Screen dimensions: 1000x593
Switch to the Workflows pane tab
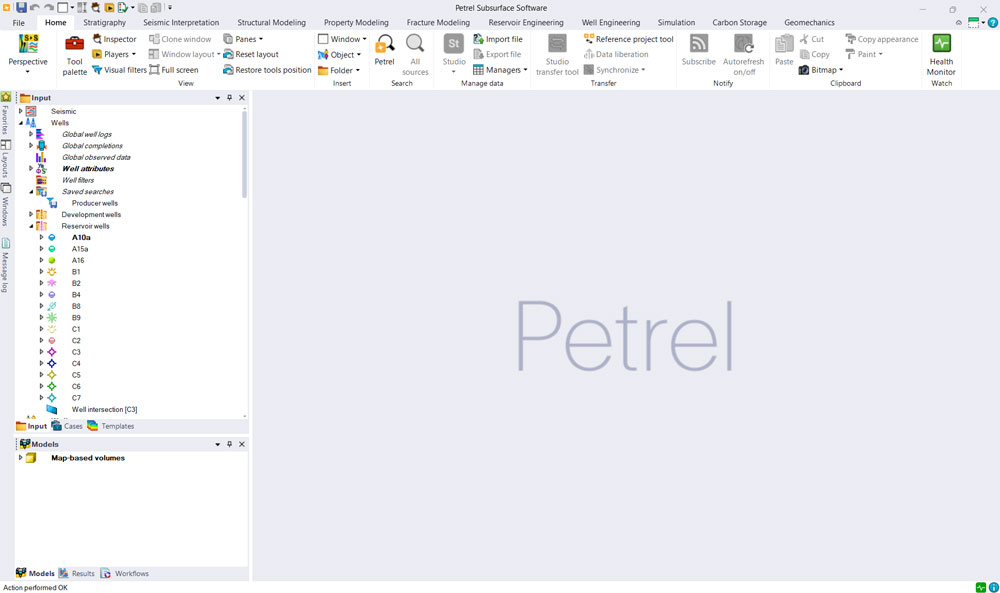point(125,573)
